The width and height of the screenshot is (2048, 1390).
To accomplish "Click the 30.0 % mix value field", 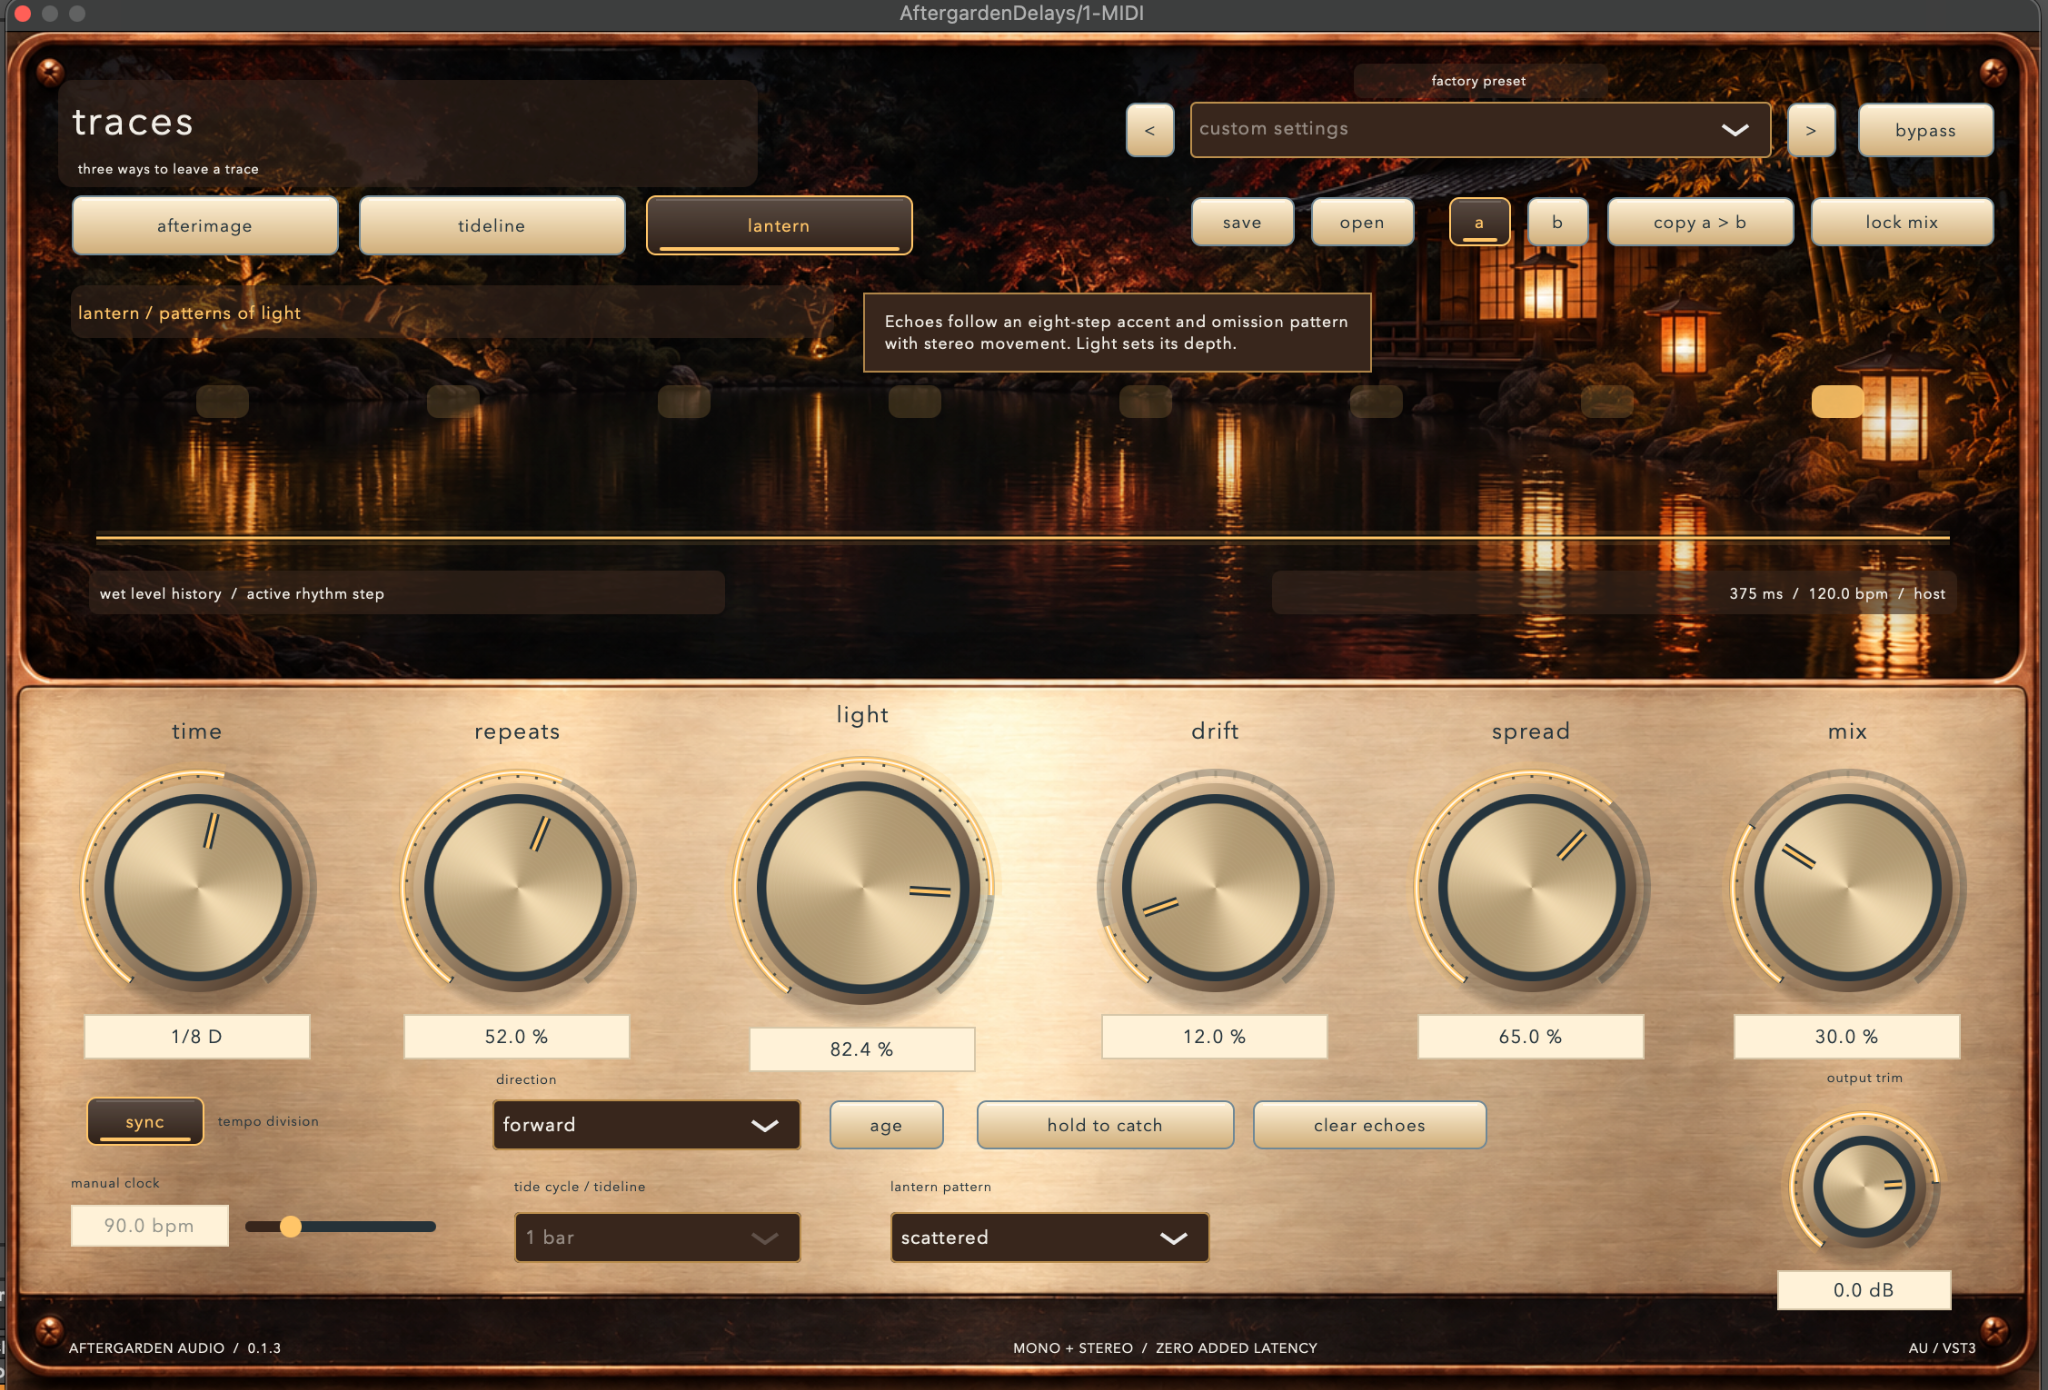I will [1847, 1036].
